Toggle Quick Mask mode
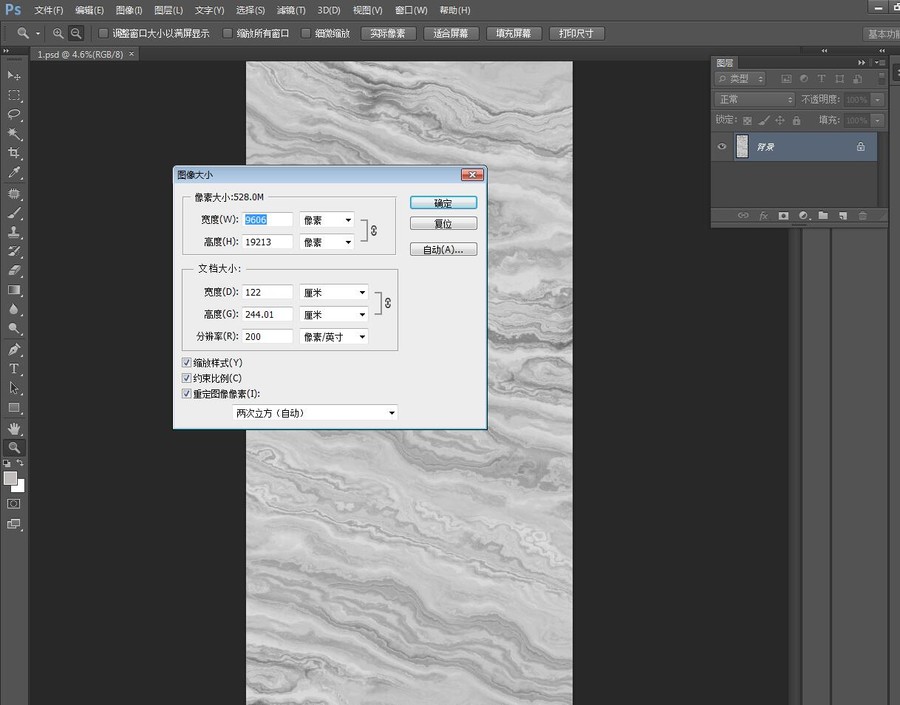Viewport: 900px width, 705px height. (x=13, y=503)
